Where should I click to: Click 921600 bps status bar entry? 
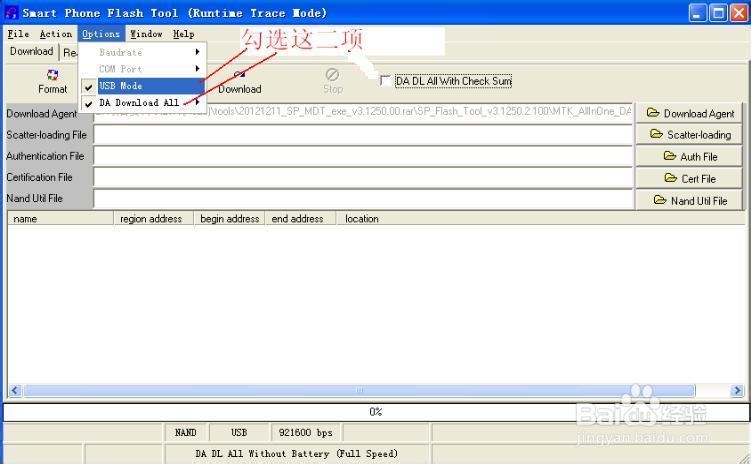pyautogui.click(x=306, y=432)
